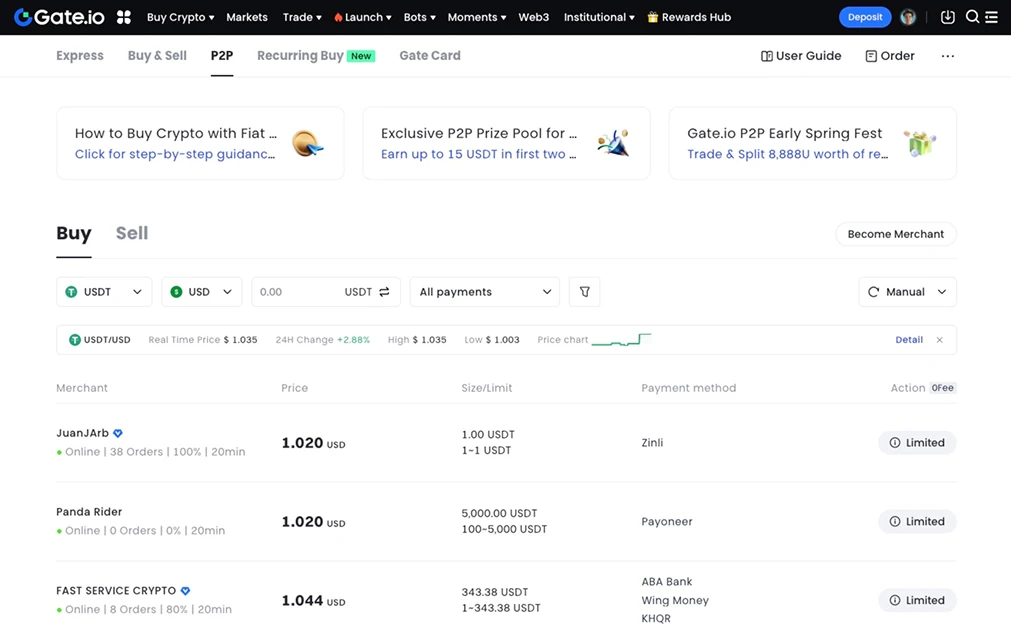
Task: Click the Deposit button
Action: point(864,17)
